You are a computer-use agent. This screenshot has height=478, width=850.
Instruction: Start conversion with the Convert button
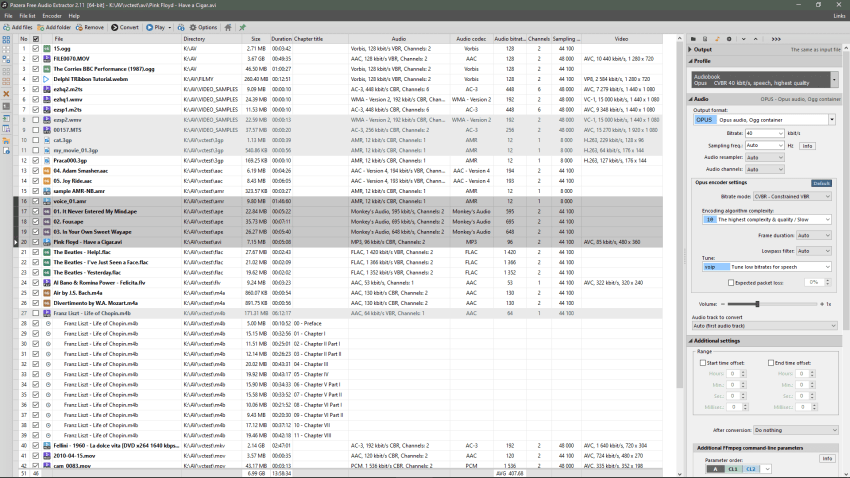(x=125, y=27)
